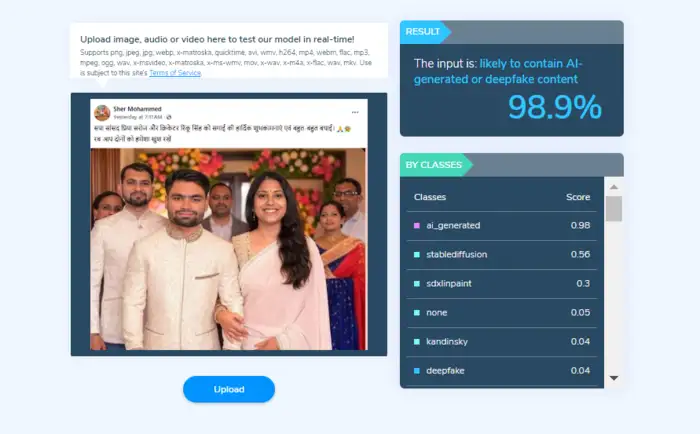The height and width of the screenshot is (434, 700).
Task: Select the BY CLASSES panel tab
Action: coord(433,165)
